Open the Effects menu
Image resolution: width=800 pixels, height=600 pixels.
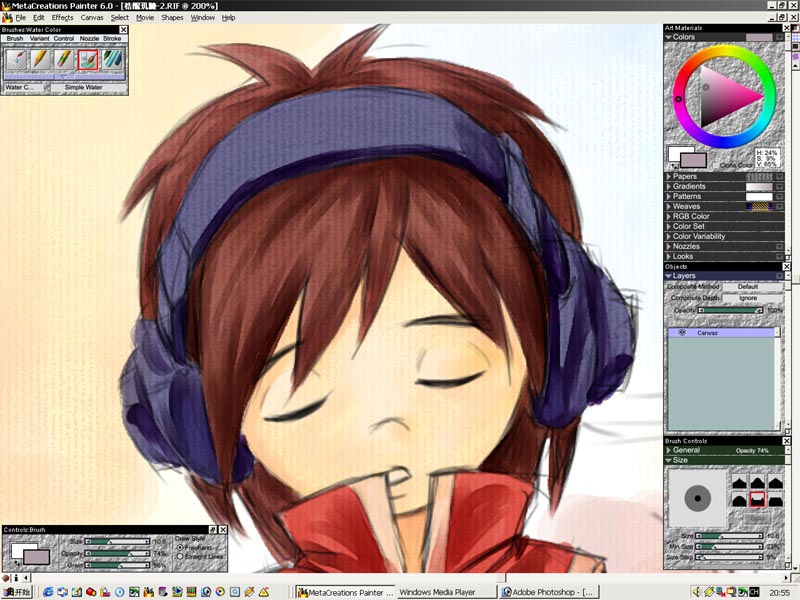click(x=62, y=18)
